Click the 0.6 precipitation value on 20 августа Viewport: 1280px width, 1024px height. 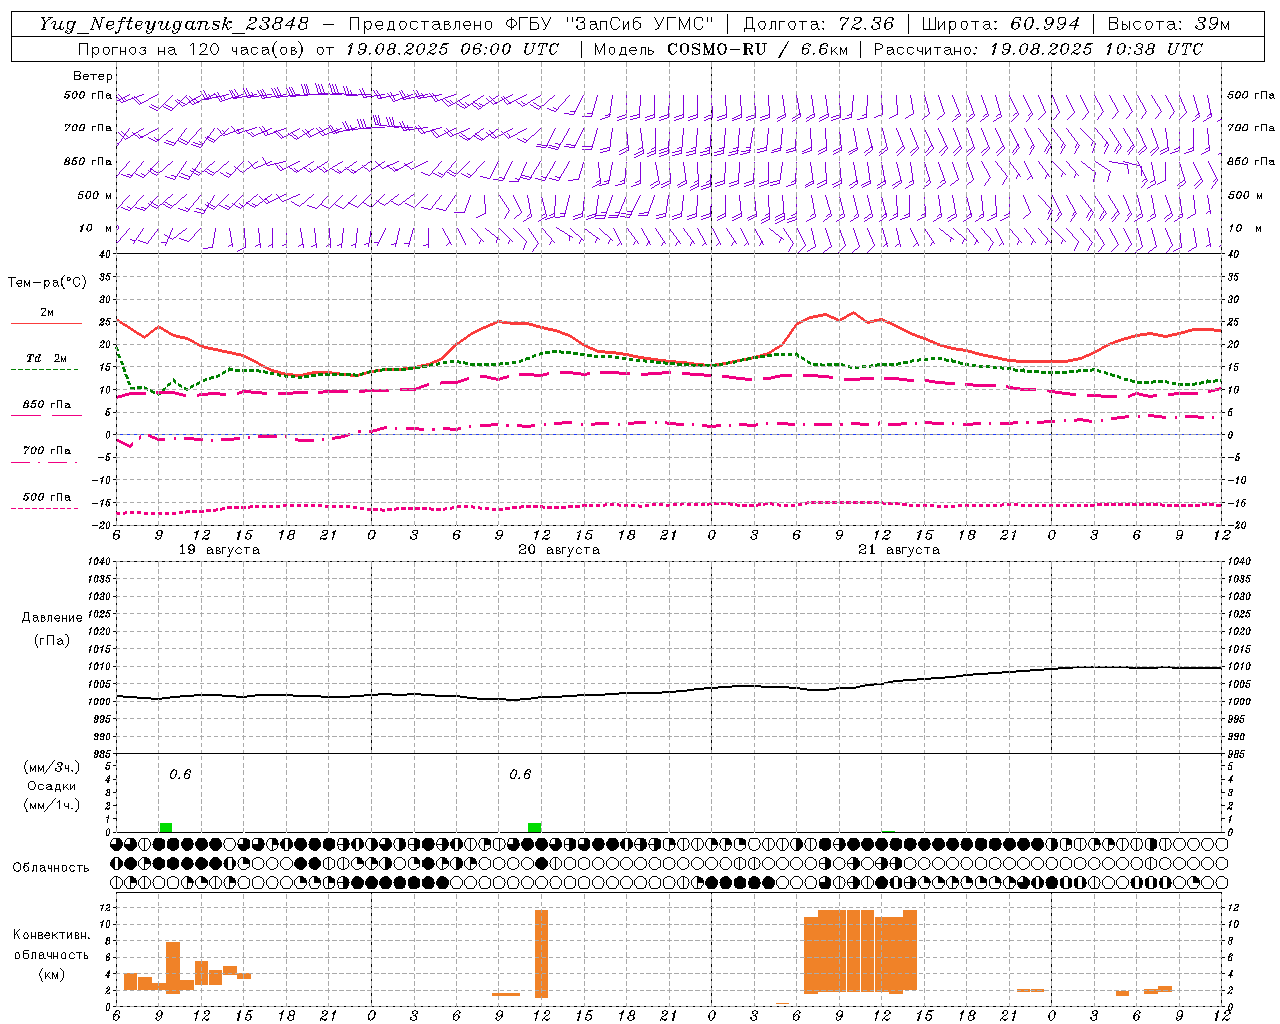click(520, 774)
